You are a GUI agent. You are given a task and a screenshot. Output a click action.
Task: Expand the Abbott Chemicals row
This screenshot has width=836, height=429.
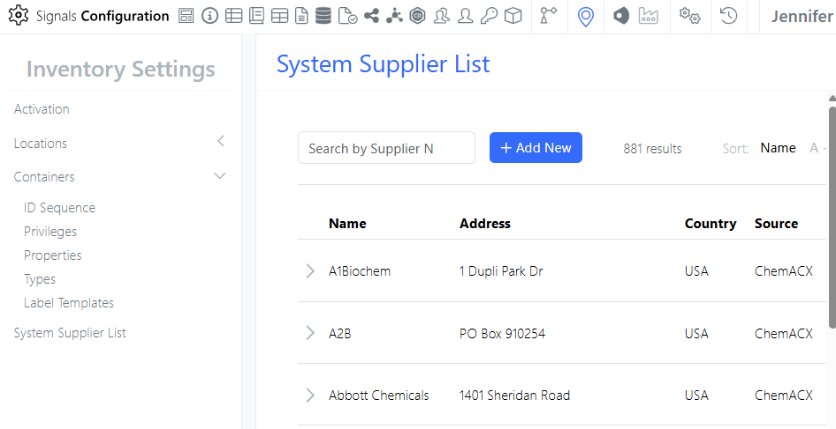pos(310,395)
